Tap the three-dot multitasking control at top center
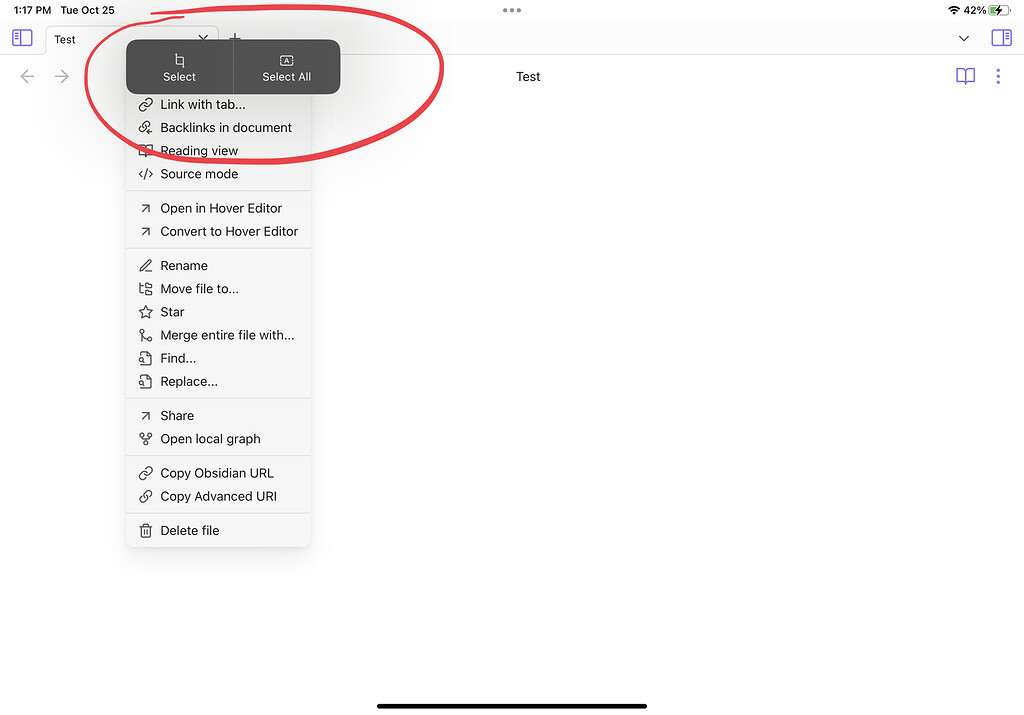The width and height of the screenshot is (1024, 715). click(512, 10)
